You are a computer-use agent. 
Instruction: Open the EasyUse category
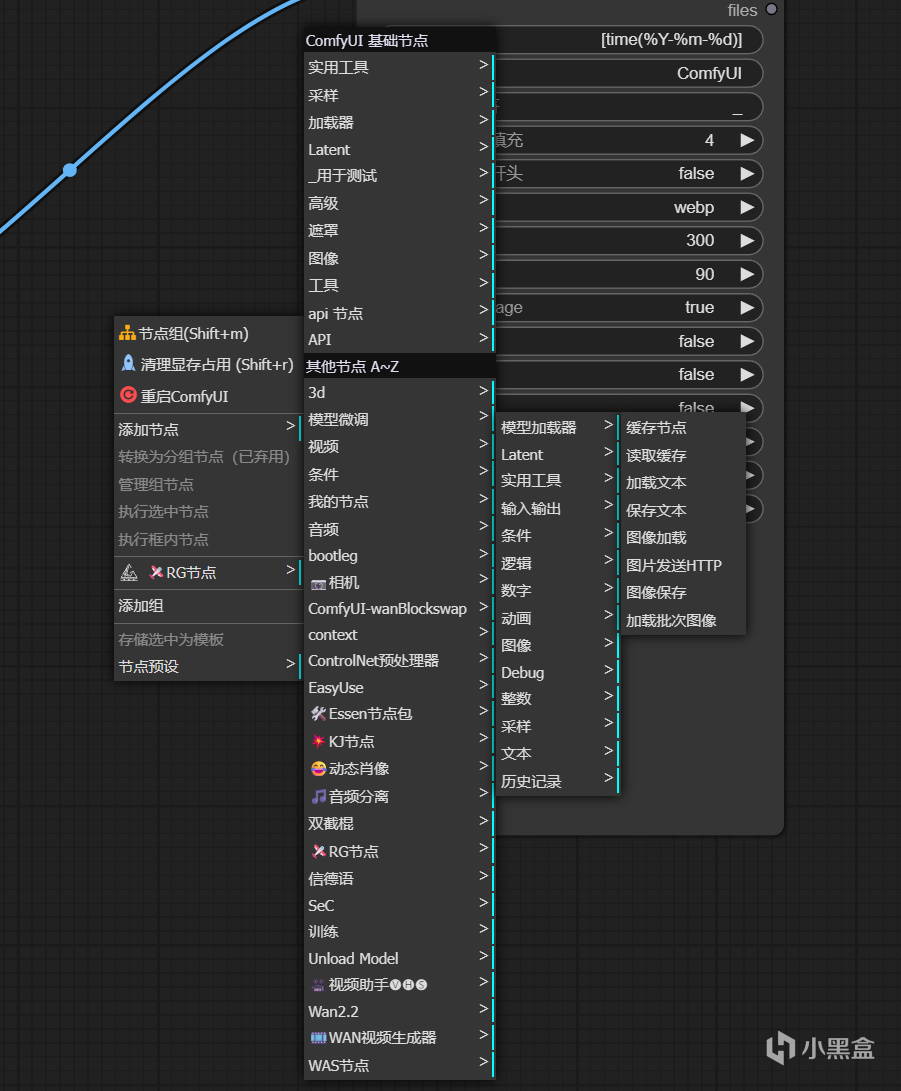coord(399,687)
